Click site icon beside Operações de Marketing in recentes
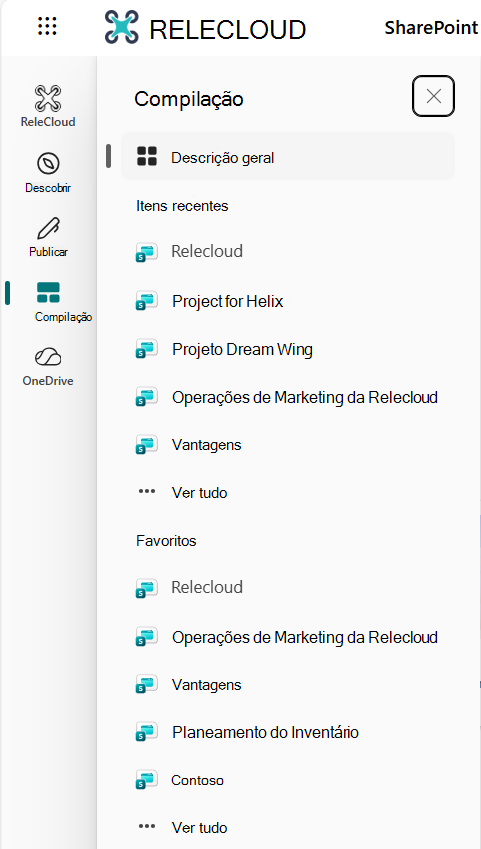This screenshot has height=849, width=481. click(146, 397)
